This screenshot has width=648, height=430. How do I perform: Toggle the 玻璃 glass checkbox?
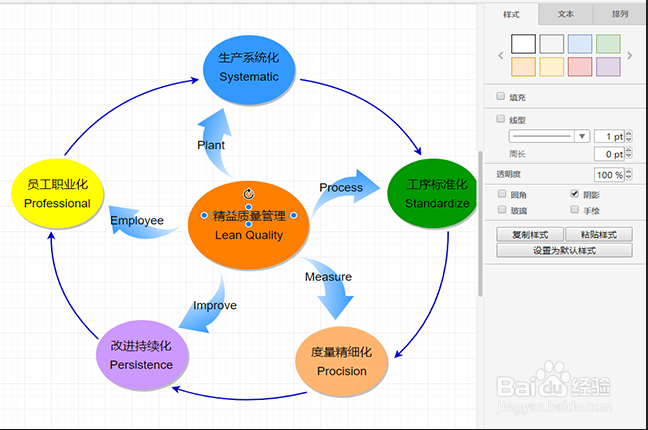click(502, 209)
